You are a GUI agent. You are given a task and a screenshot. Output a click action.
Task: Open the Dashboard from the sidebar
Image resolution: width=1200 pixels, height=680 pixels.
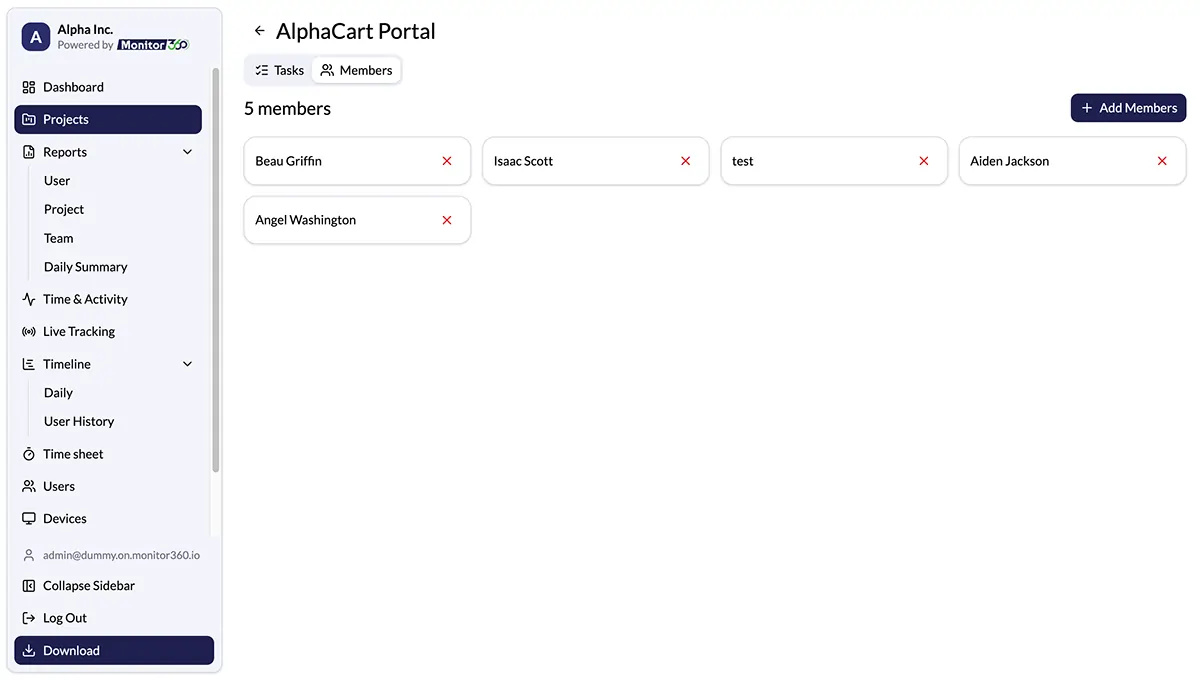pyautogui.click(x=73, y=87)
